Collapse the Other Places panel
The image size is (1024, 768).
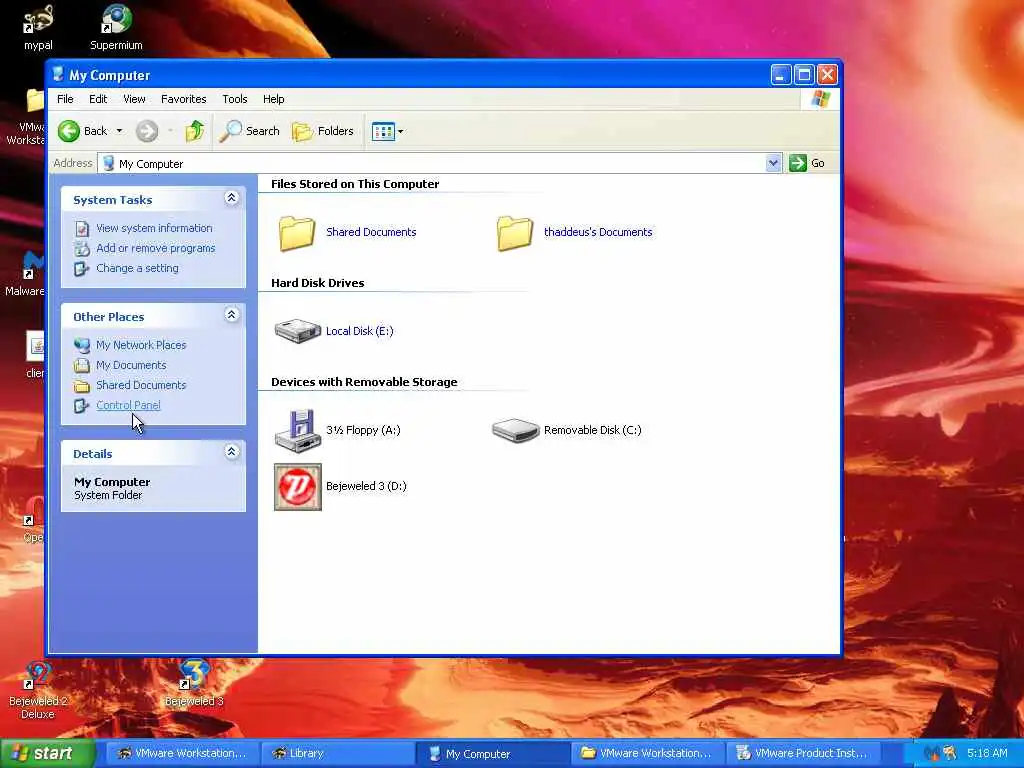click(232, 315)
